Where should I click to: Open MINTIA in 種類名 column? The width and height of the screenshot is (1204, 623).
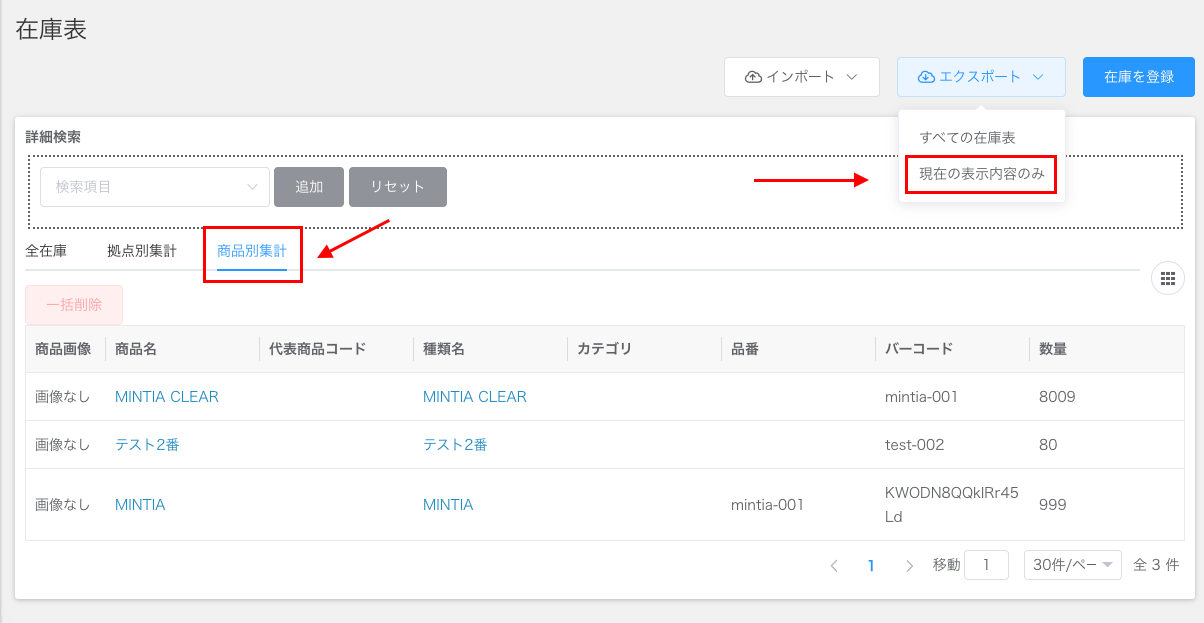pos(448,505)
